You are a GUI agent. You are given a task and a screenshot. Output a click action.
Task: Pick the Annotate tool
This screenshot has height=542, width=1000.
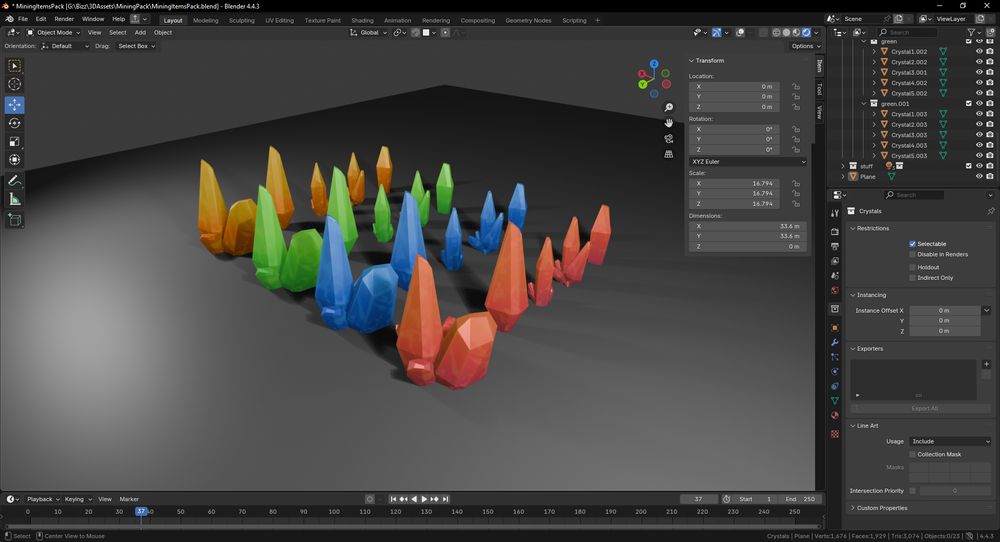(15, 181)
